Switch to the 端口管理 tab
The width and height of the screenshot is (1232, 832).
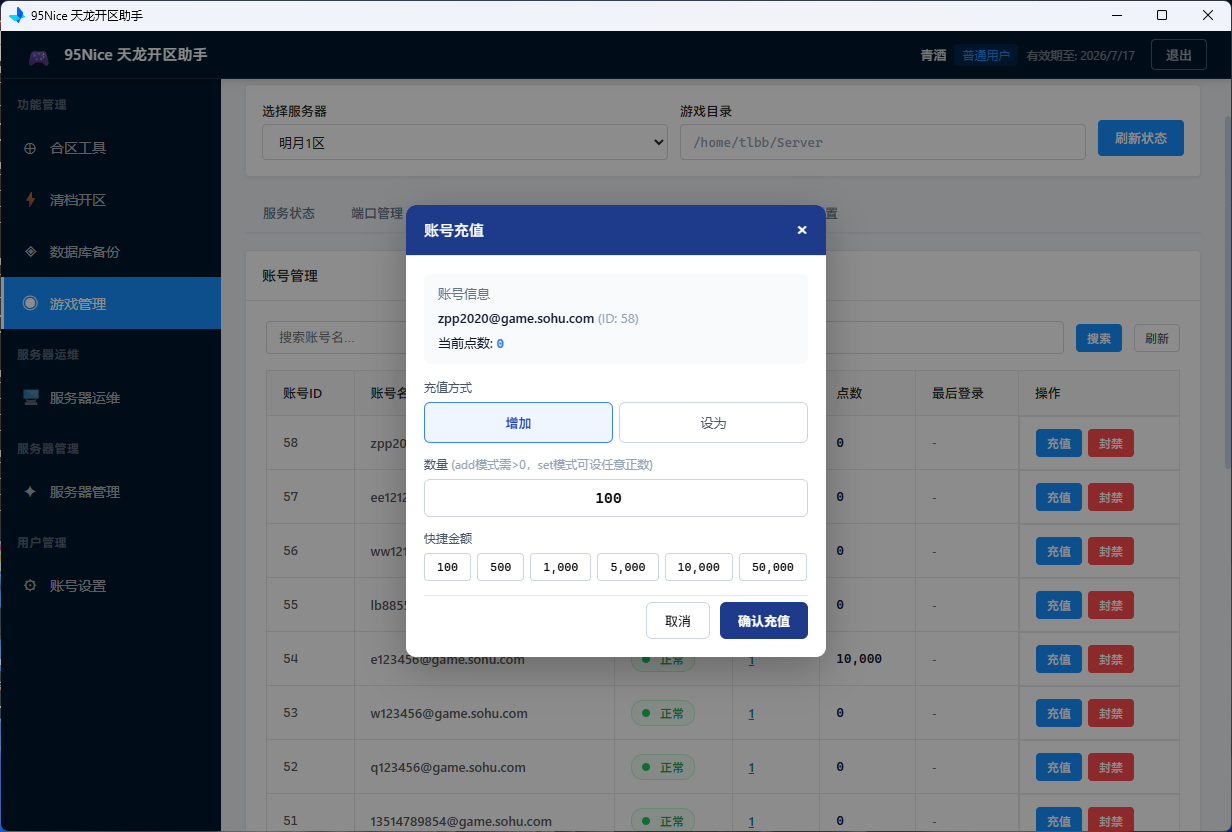tap(377, 213)
